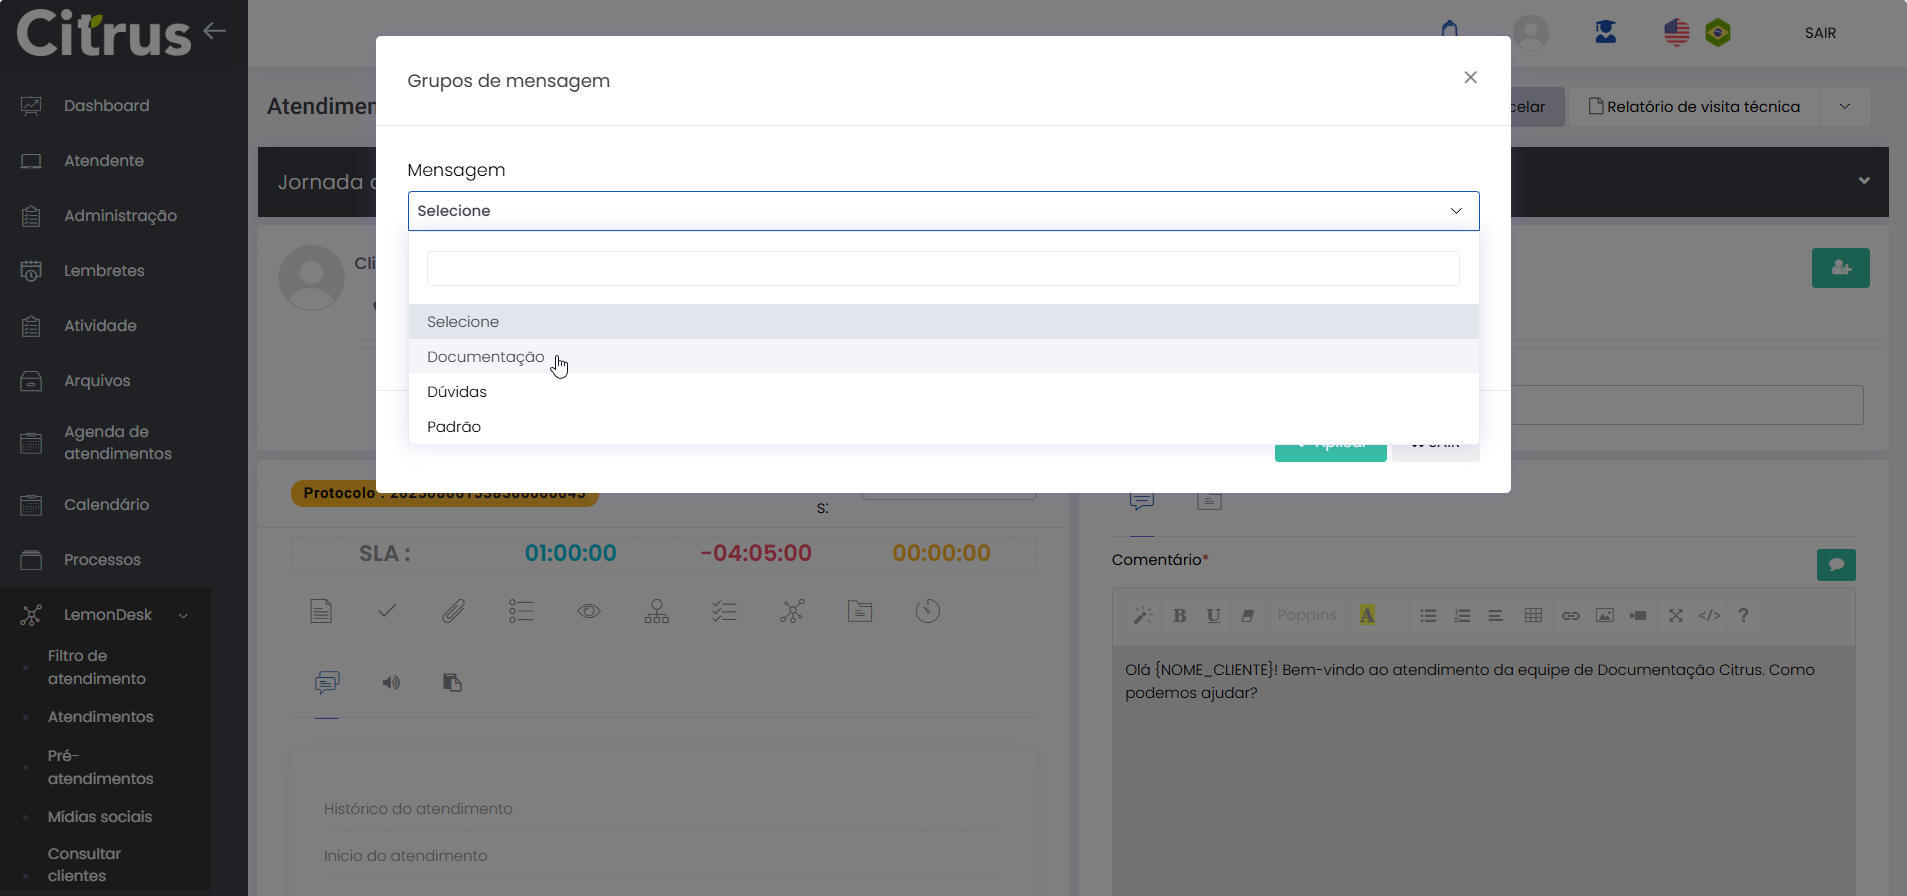Pick the Selecione option in the list
This screenshot has height=896, width=1907.
943,322
